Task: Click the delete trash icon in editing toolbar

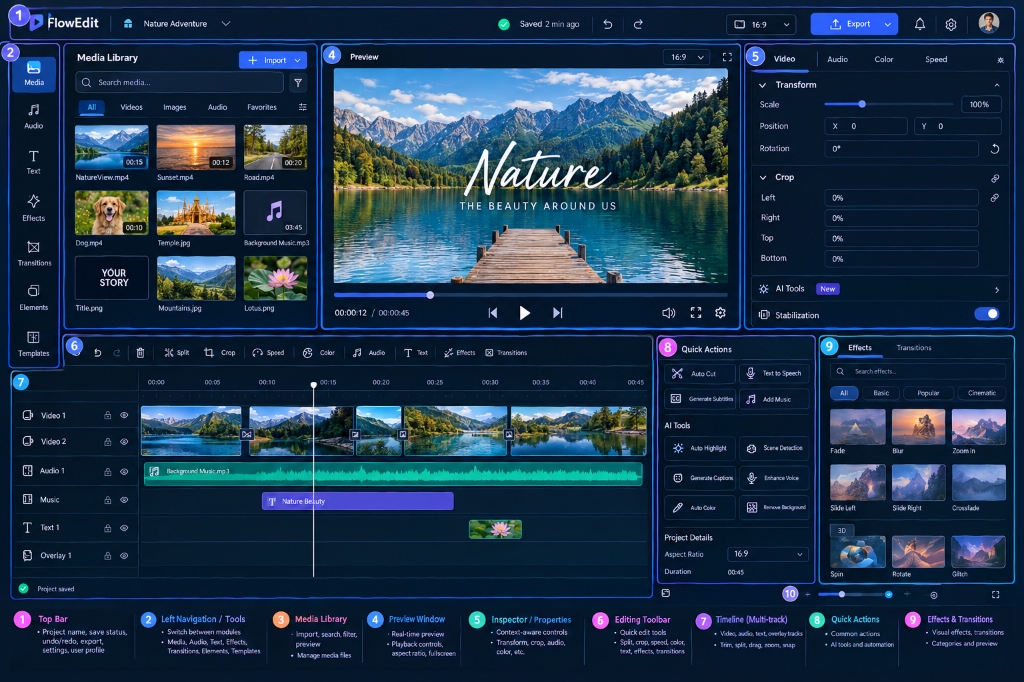Action: [x=140, y=353]
